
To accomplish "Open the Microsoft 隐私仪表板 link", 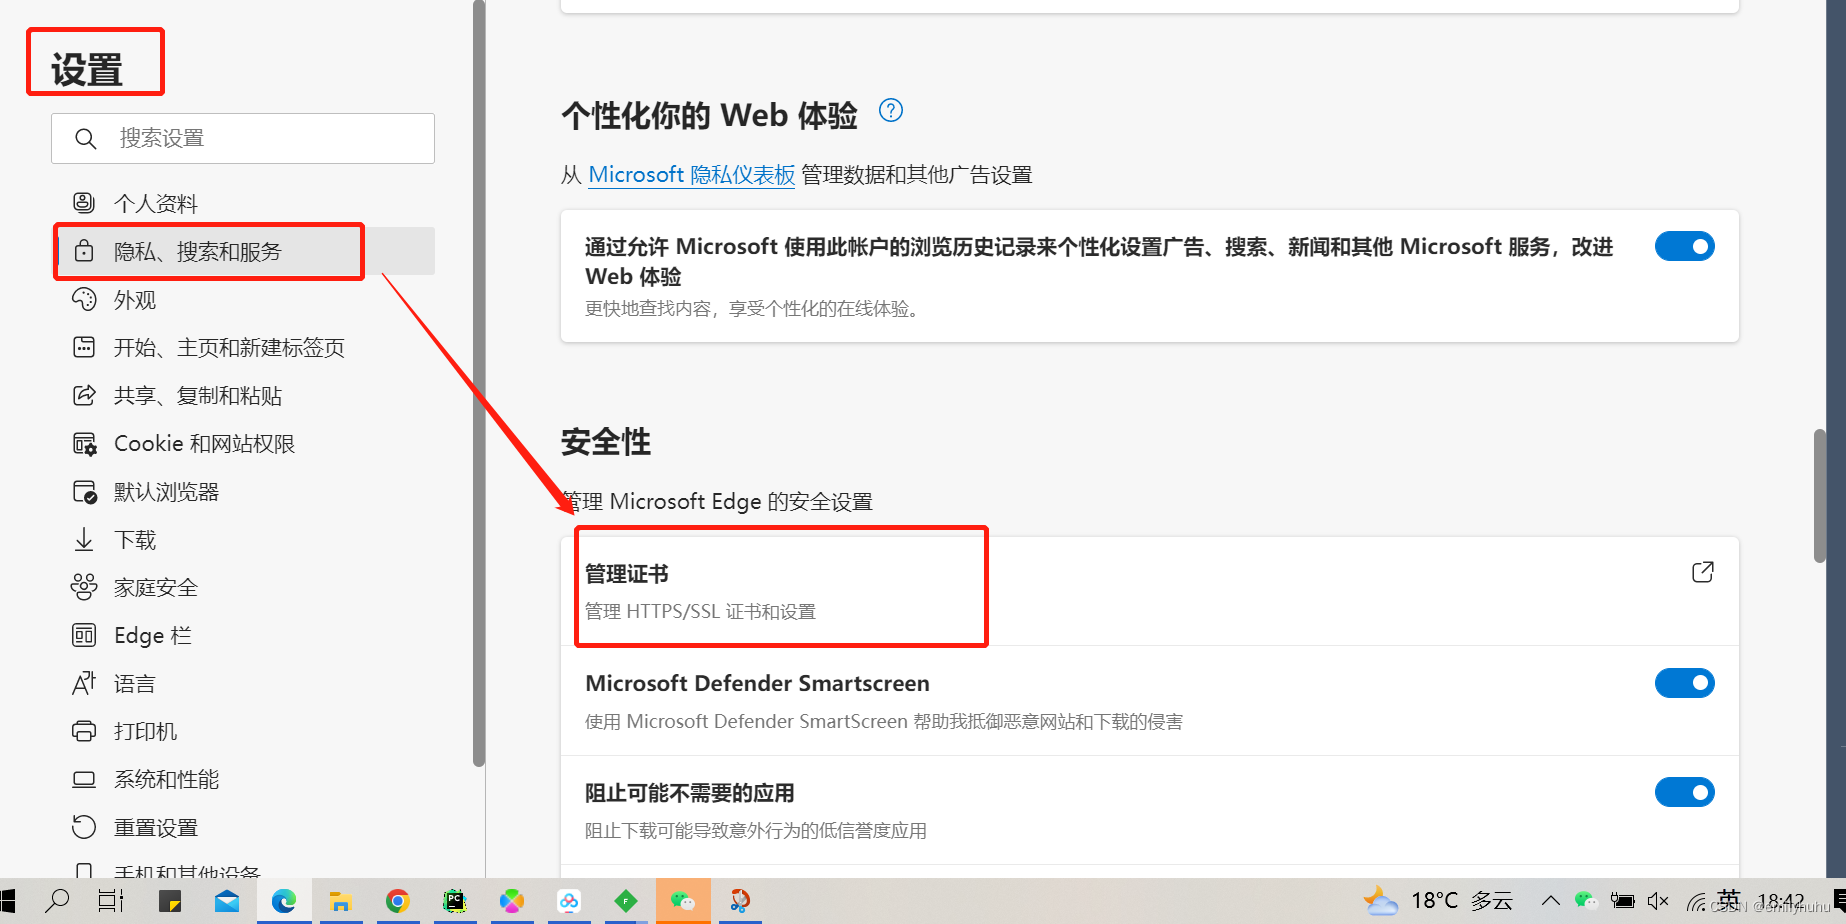I will click(x=691, y=175).
